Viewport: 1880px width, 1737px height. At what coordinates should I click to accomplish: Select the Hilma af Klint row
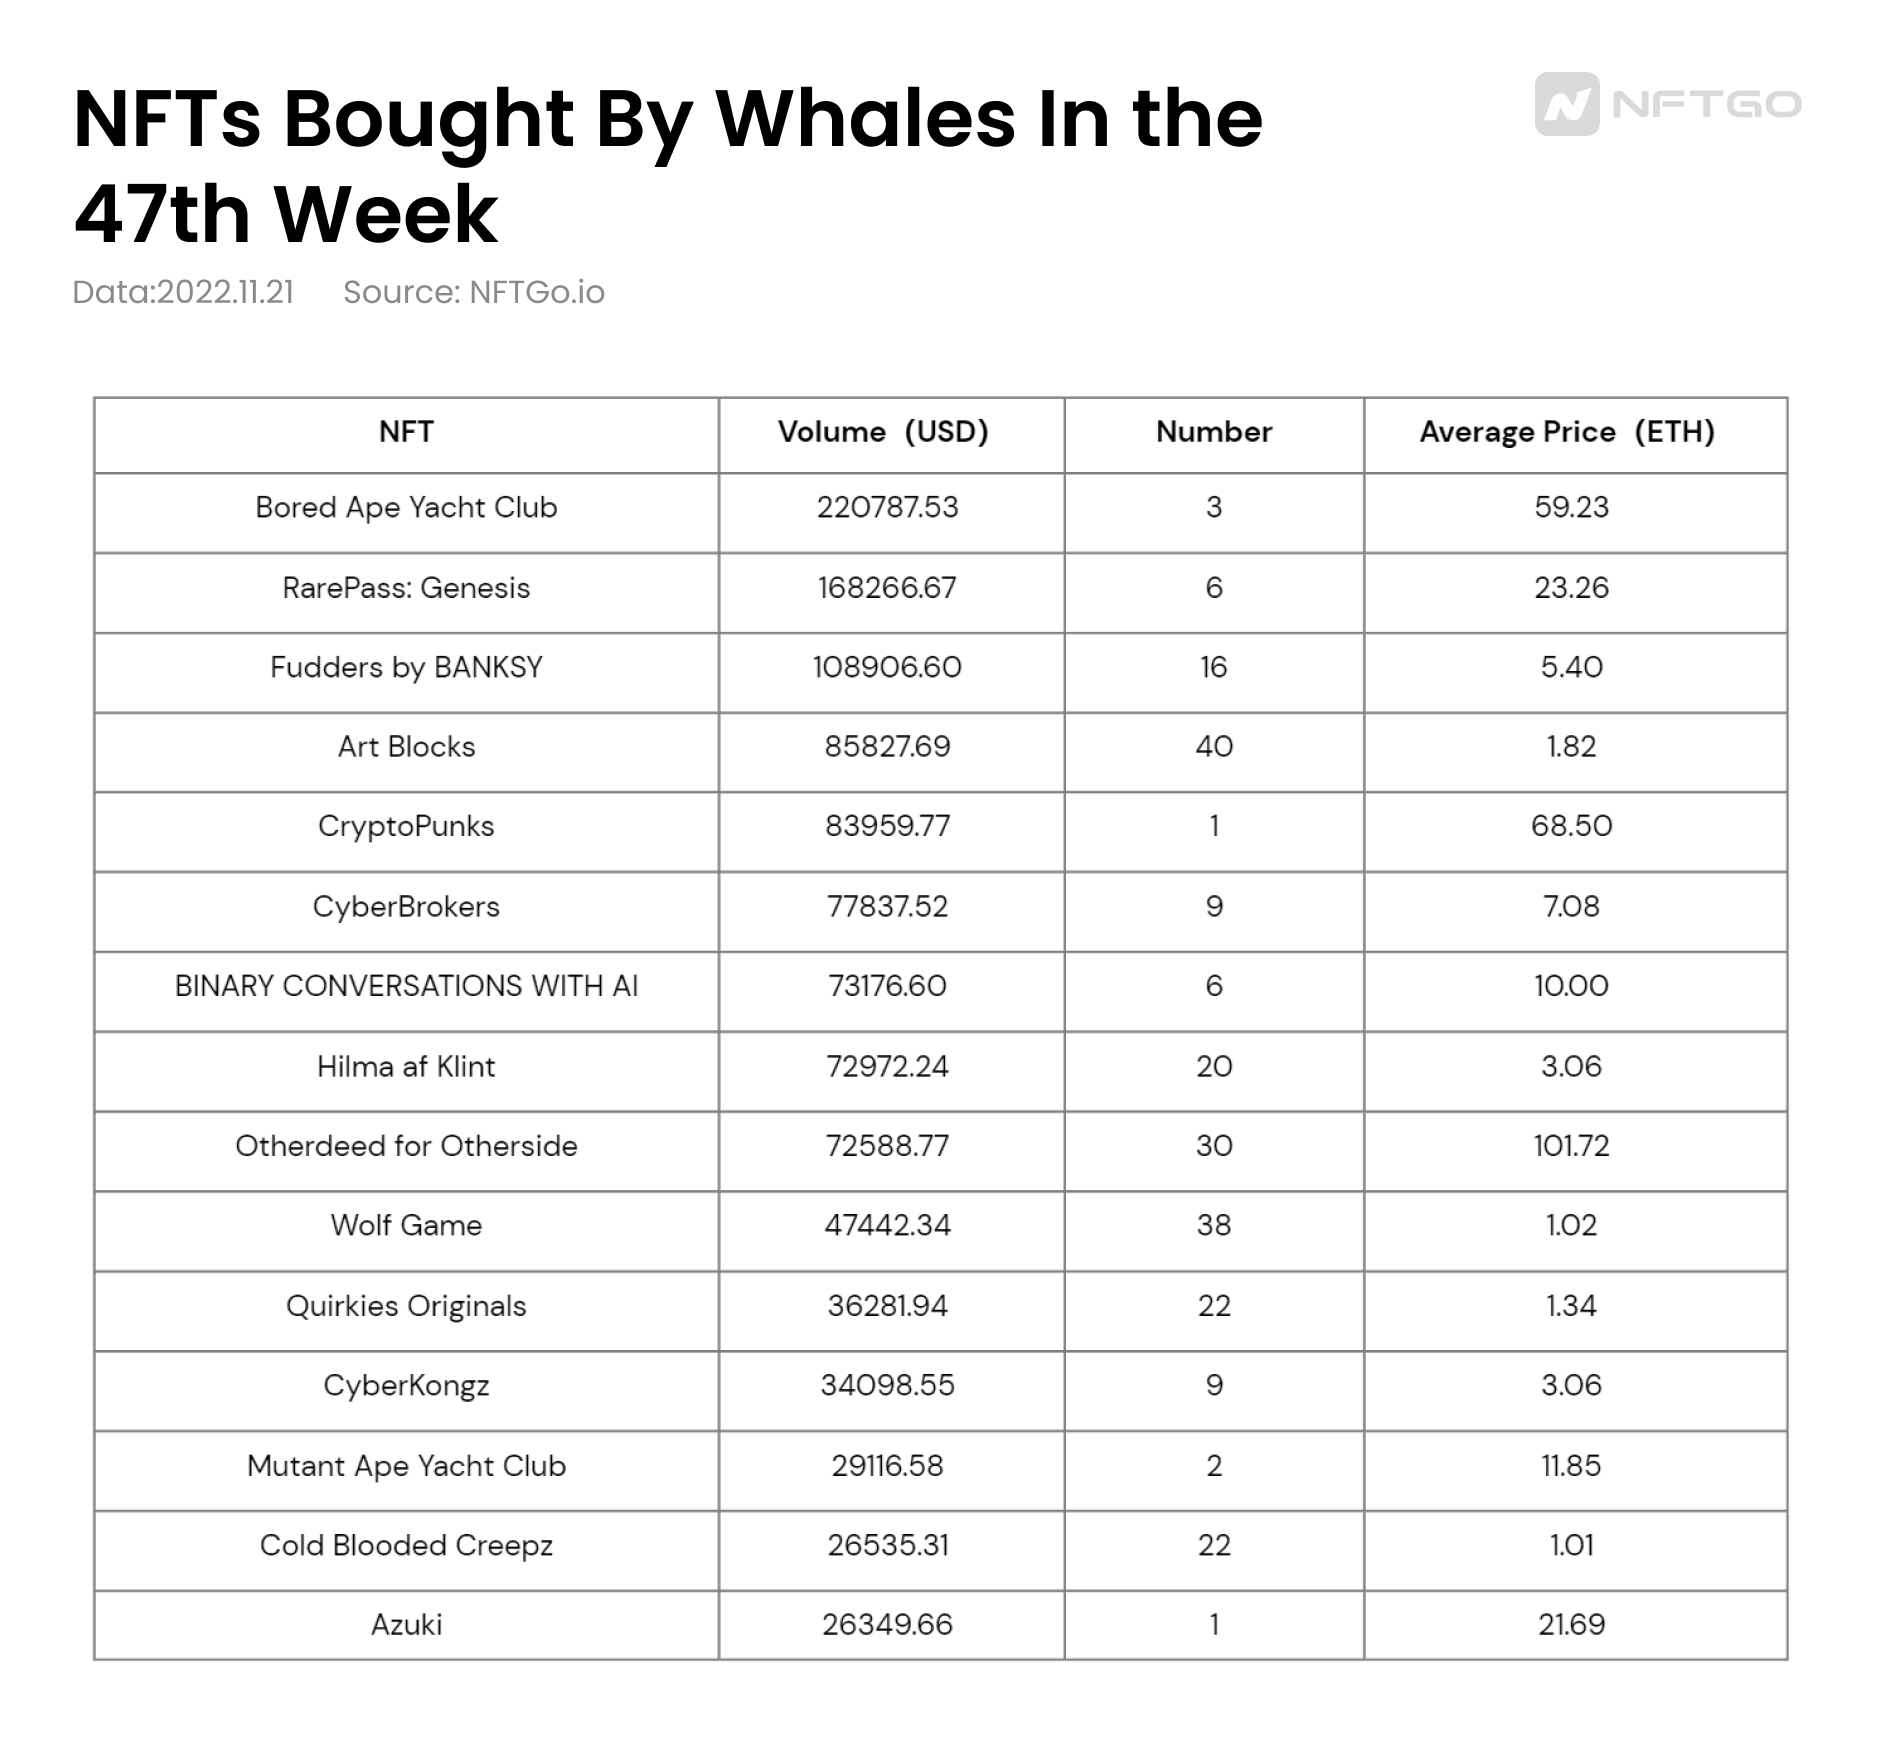click(406, 1067)
